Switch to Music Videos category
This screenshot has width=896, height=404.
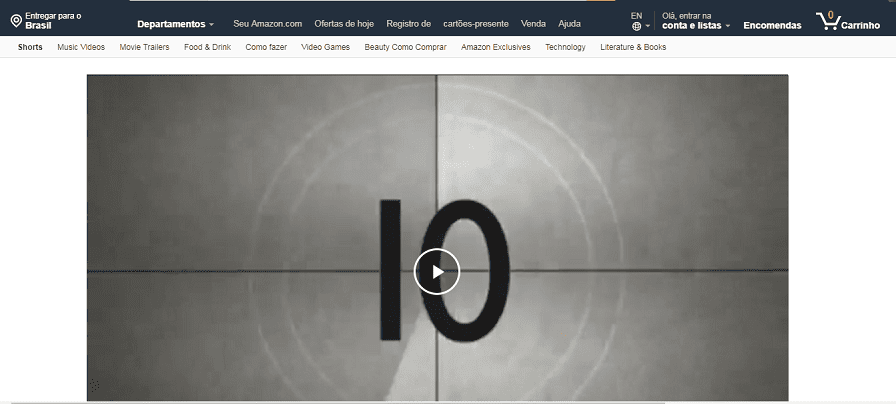(x=81, y=47)
